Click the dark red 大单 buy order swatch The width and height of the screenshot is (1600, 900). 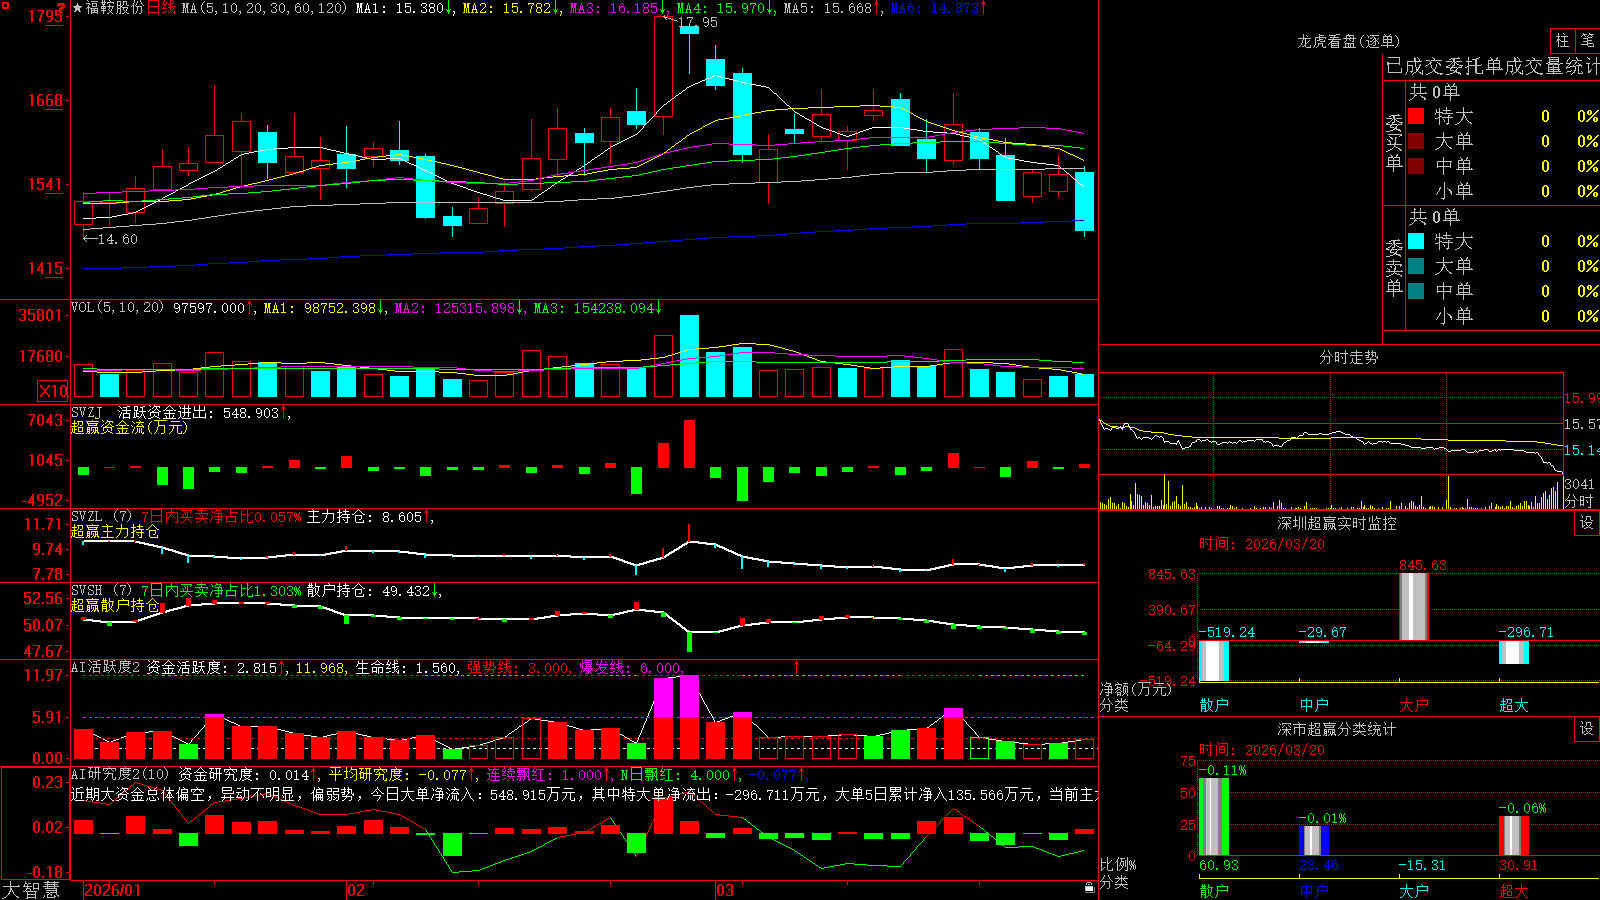[x=1416, y=141]
